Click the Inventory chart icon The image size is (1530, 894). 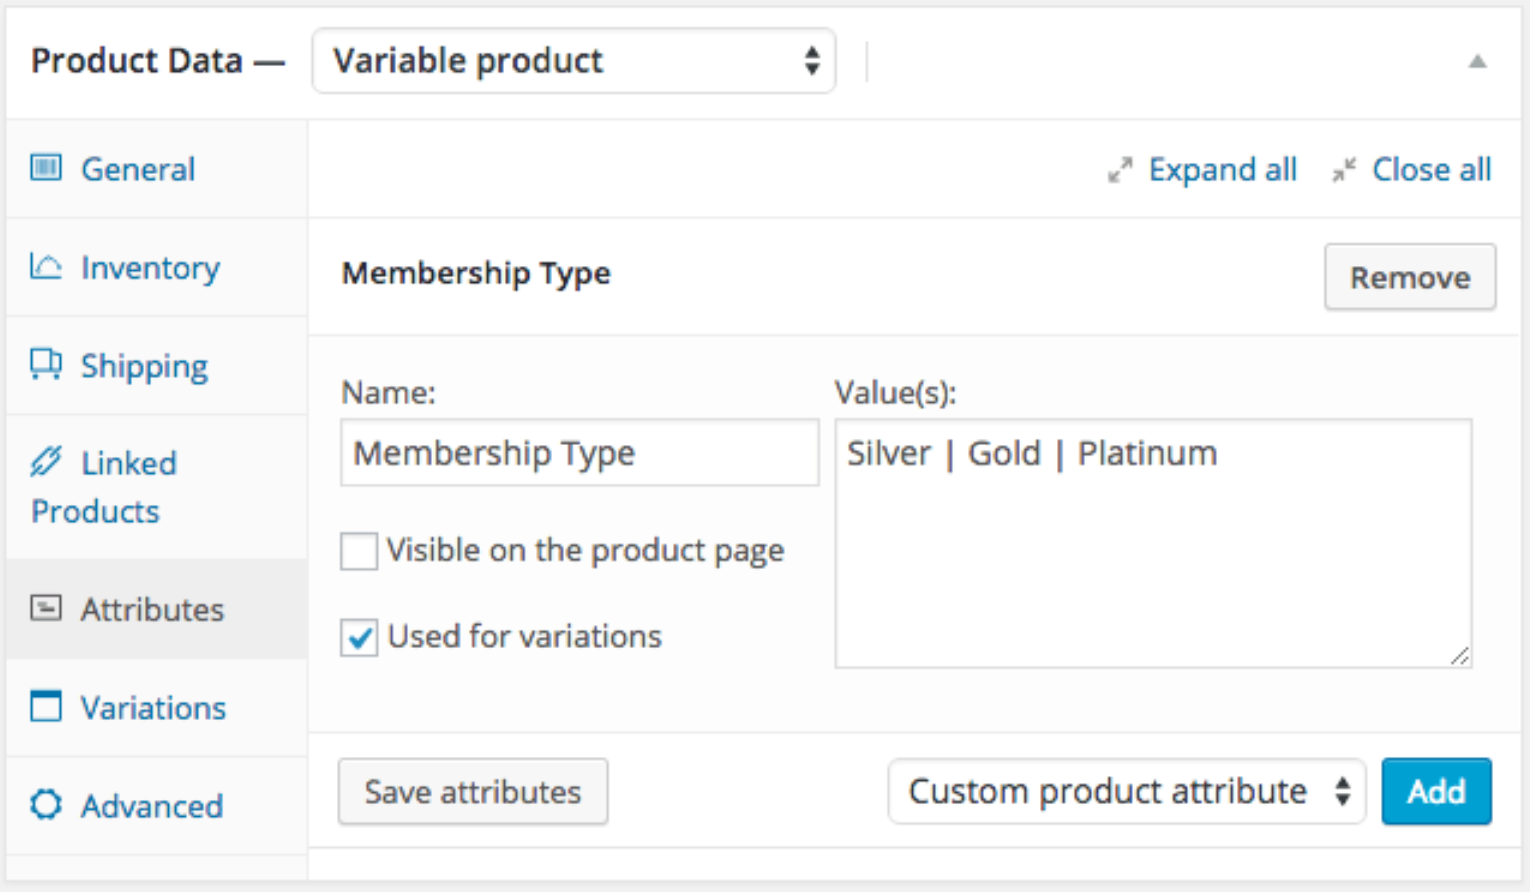pos(46,266)
